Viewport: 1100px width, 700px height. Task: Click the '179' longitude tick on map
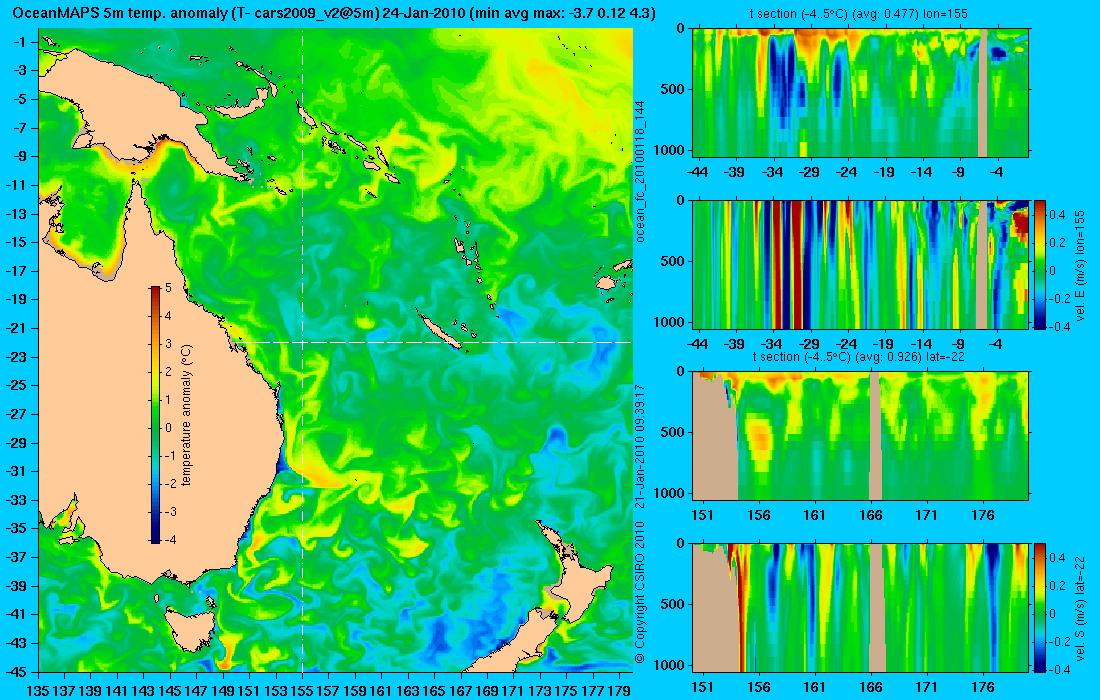[619, 691]
